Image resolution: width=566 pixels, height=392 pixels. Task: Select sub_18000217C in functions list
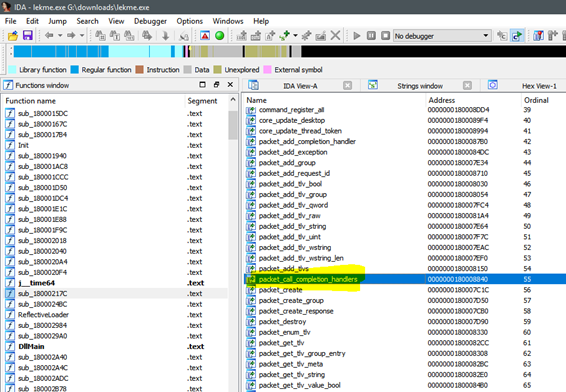[116, 293]
